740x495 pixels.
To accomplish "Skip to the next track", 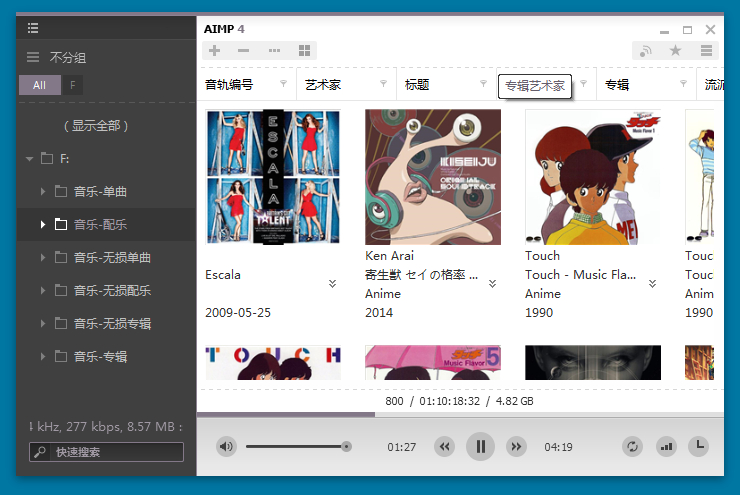I will click(x=516, y=446).
